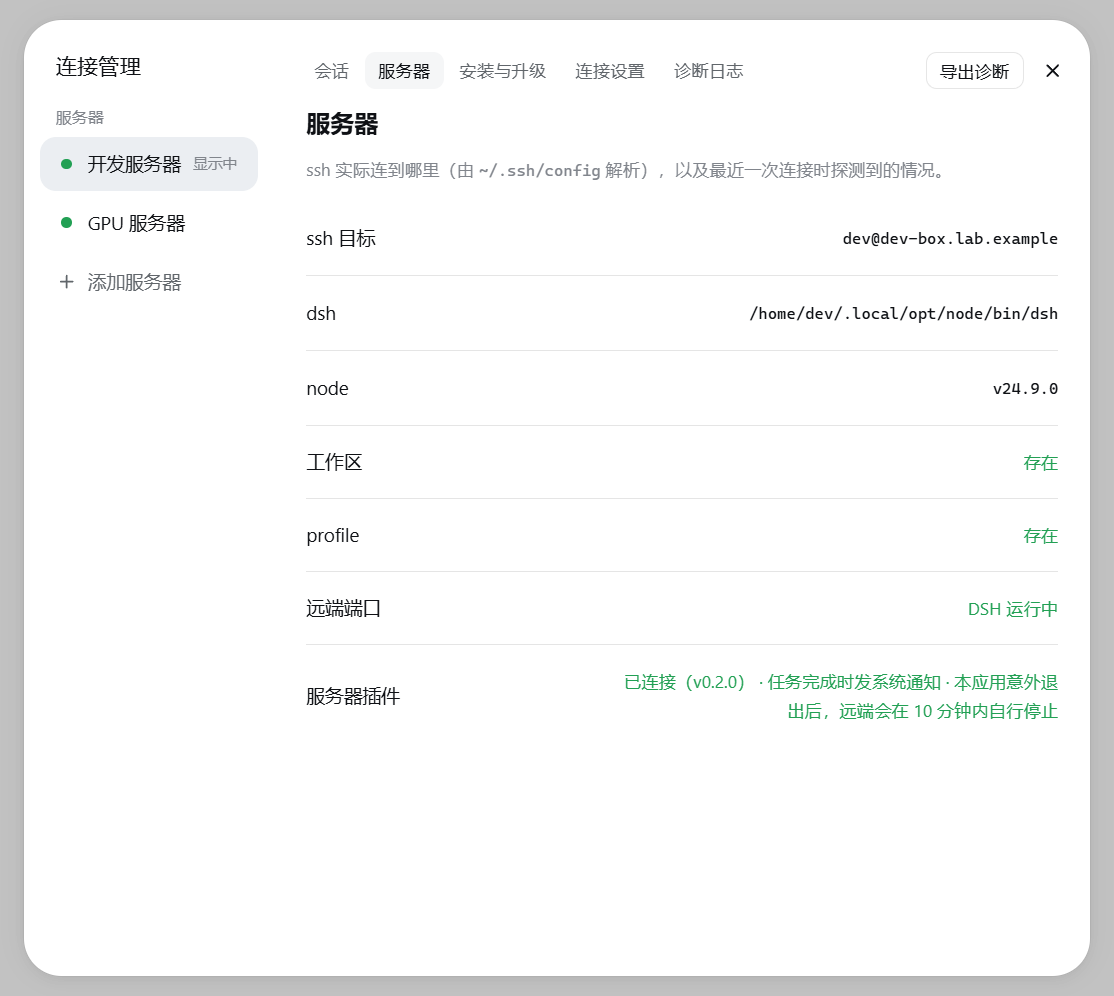The height and width of the screenshot is (996, 1114).
Task: Click the ssh target value dev@dev-box.lab.example
Action: point(950,239)
